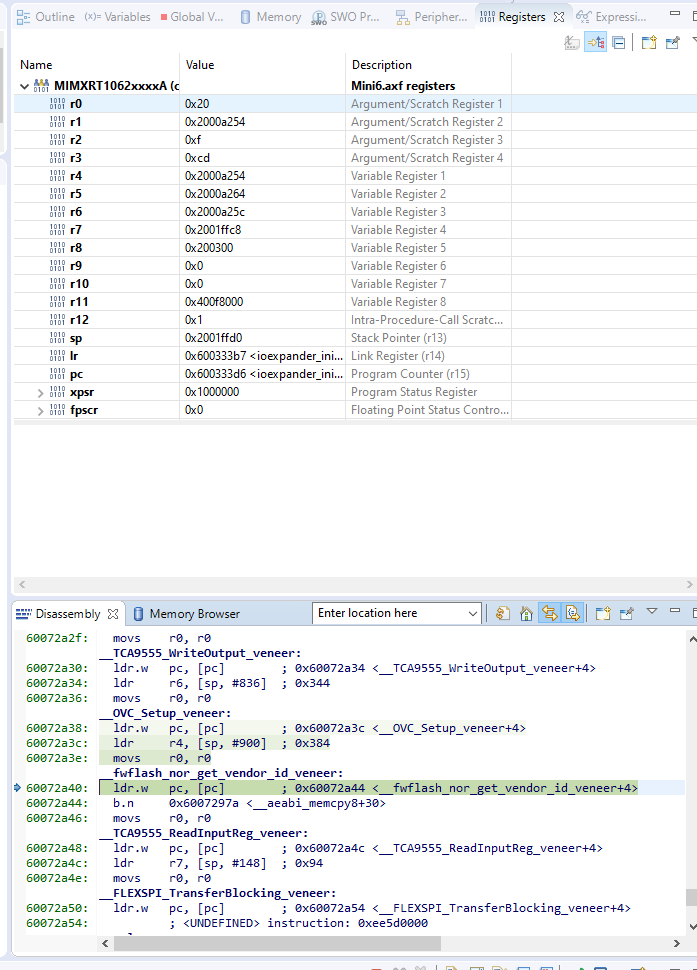Screen dimensions: 697x970
Task: Click value 0x2001ffd0 of sp
Action: pyautogui.click(x=213, y=338)
